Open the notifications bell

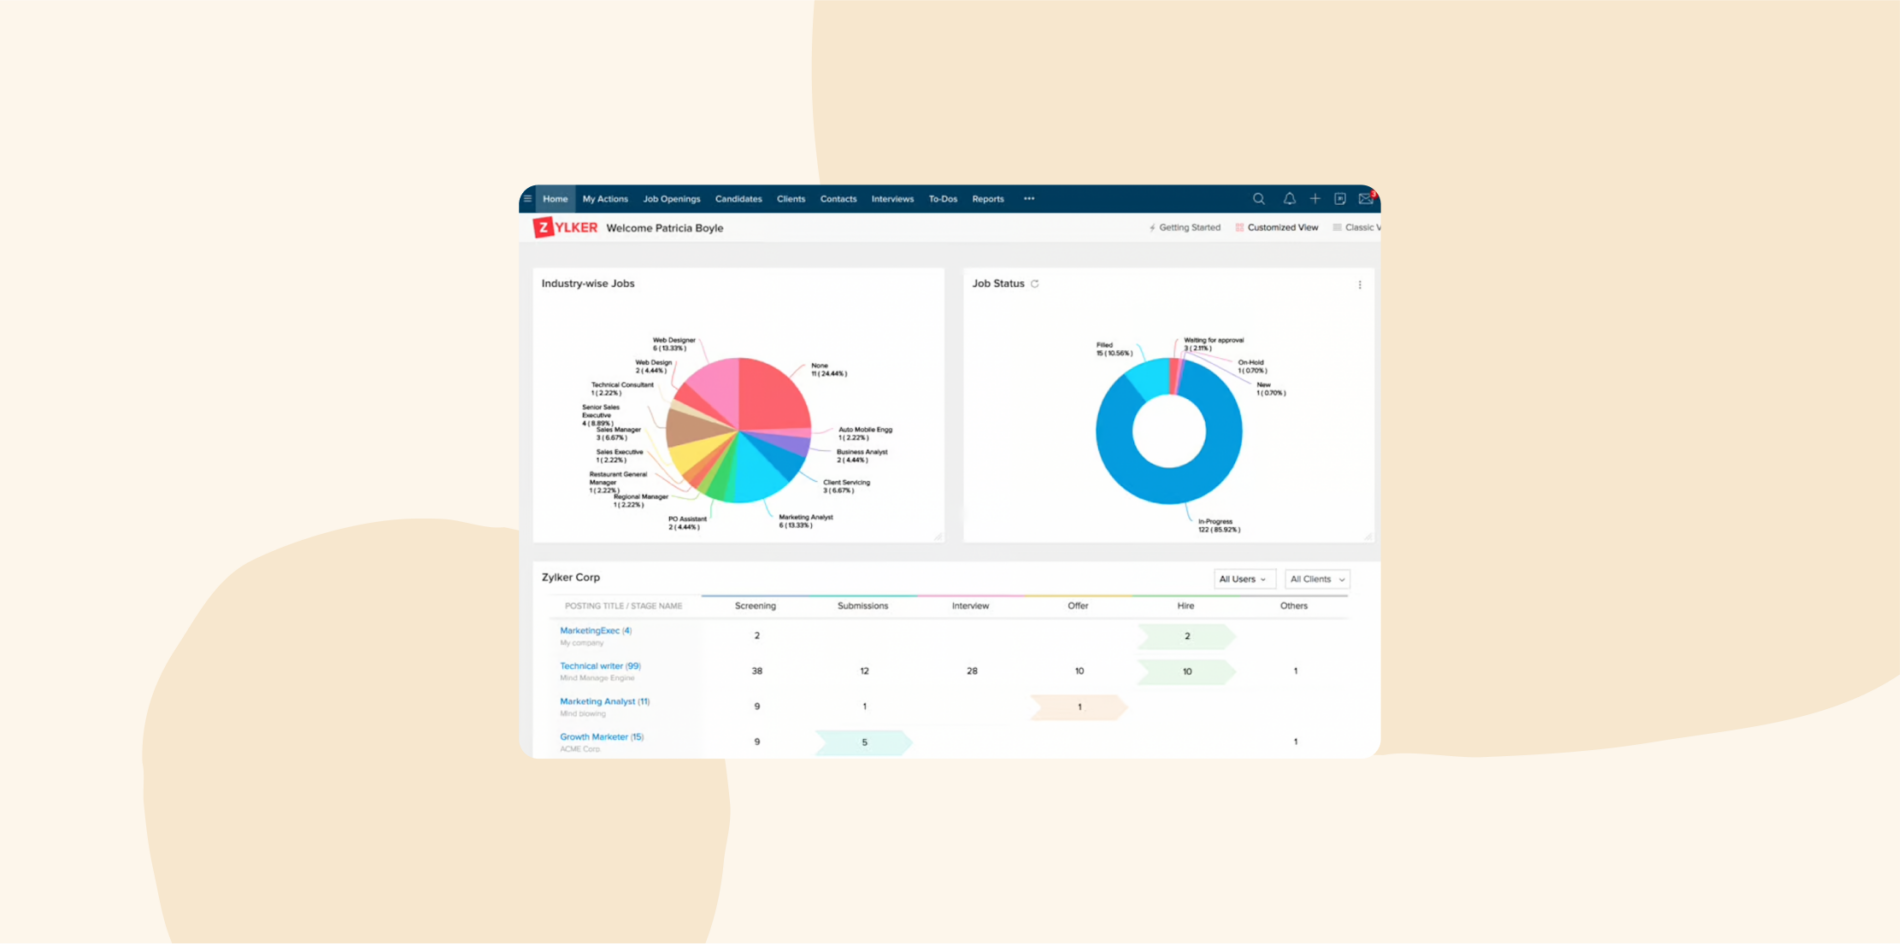click(1289, 199)
